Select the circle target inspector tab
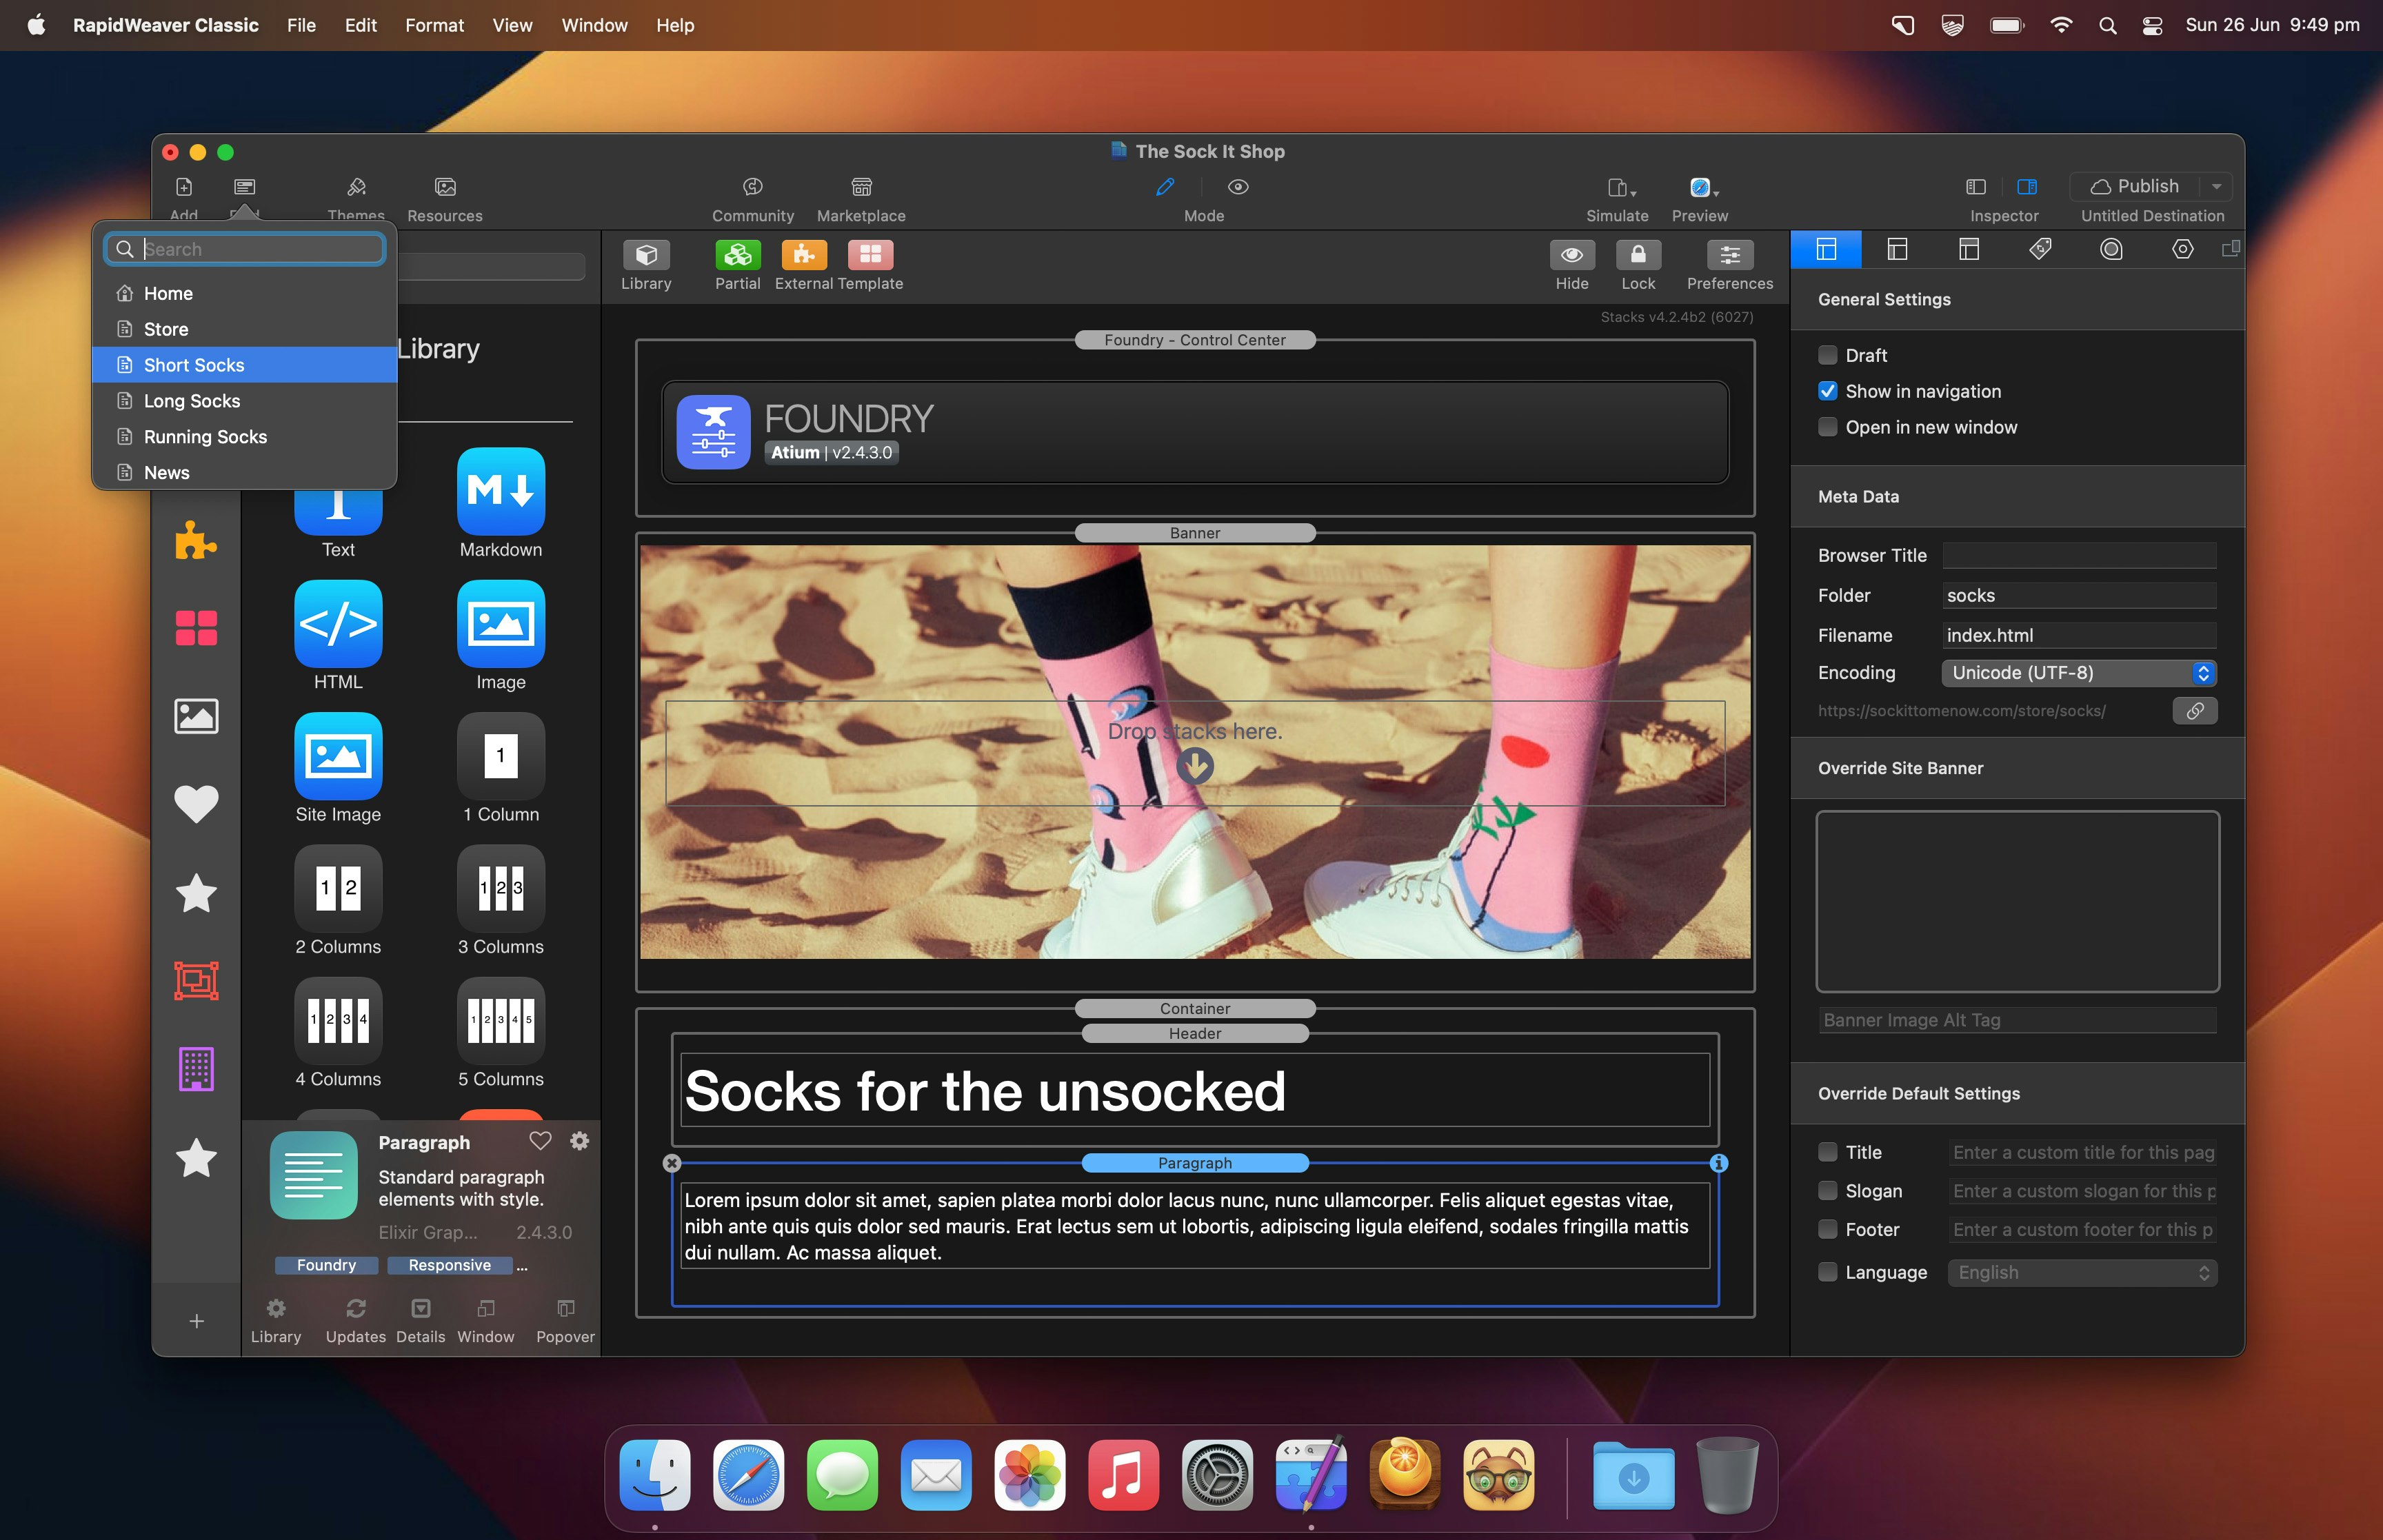 (x=2111, y=250)
